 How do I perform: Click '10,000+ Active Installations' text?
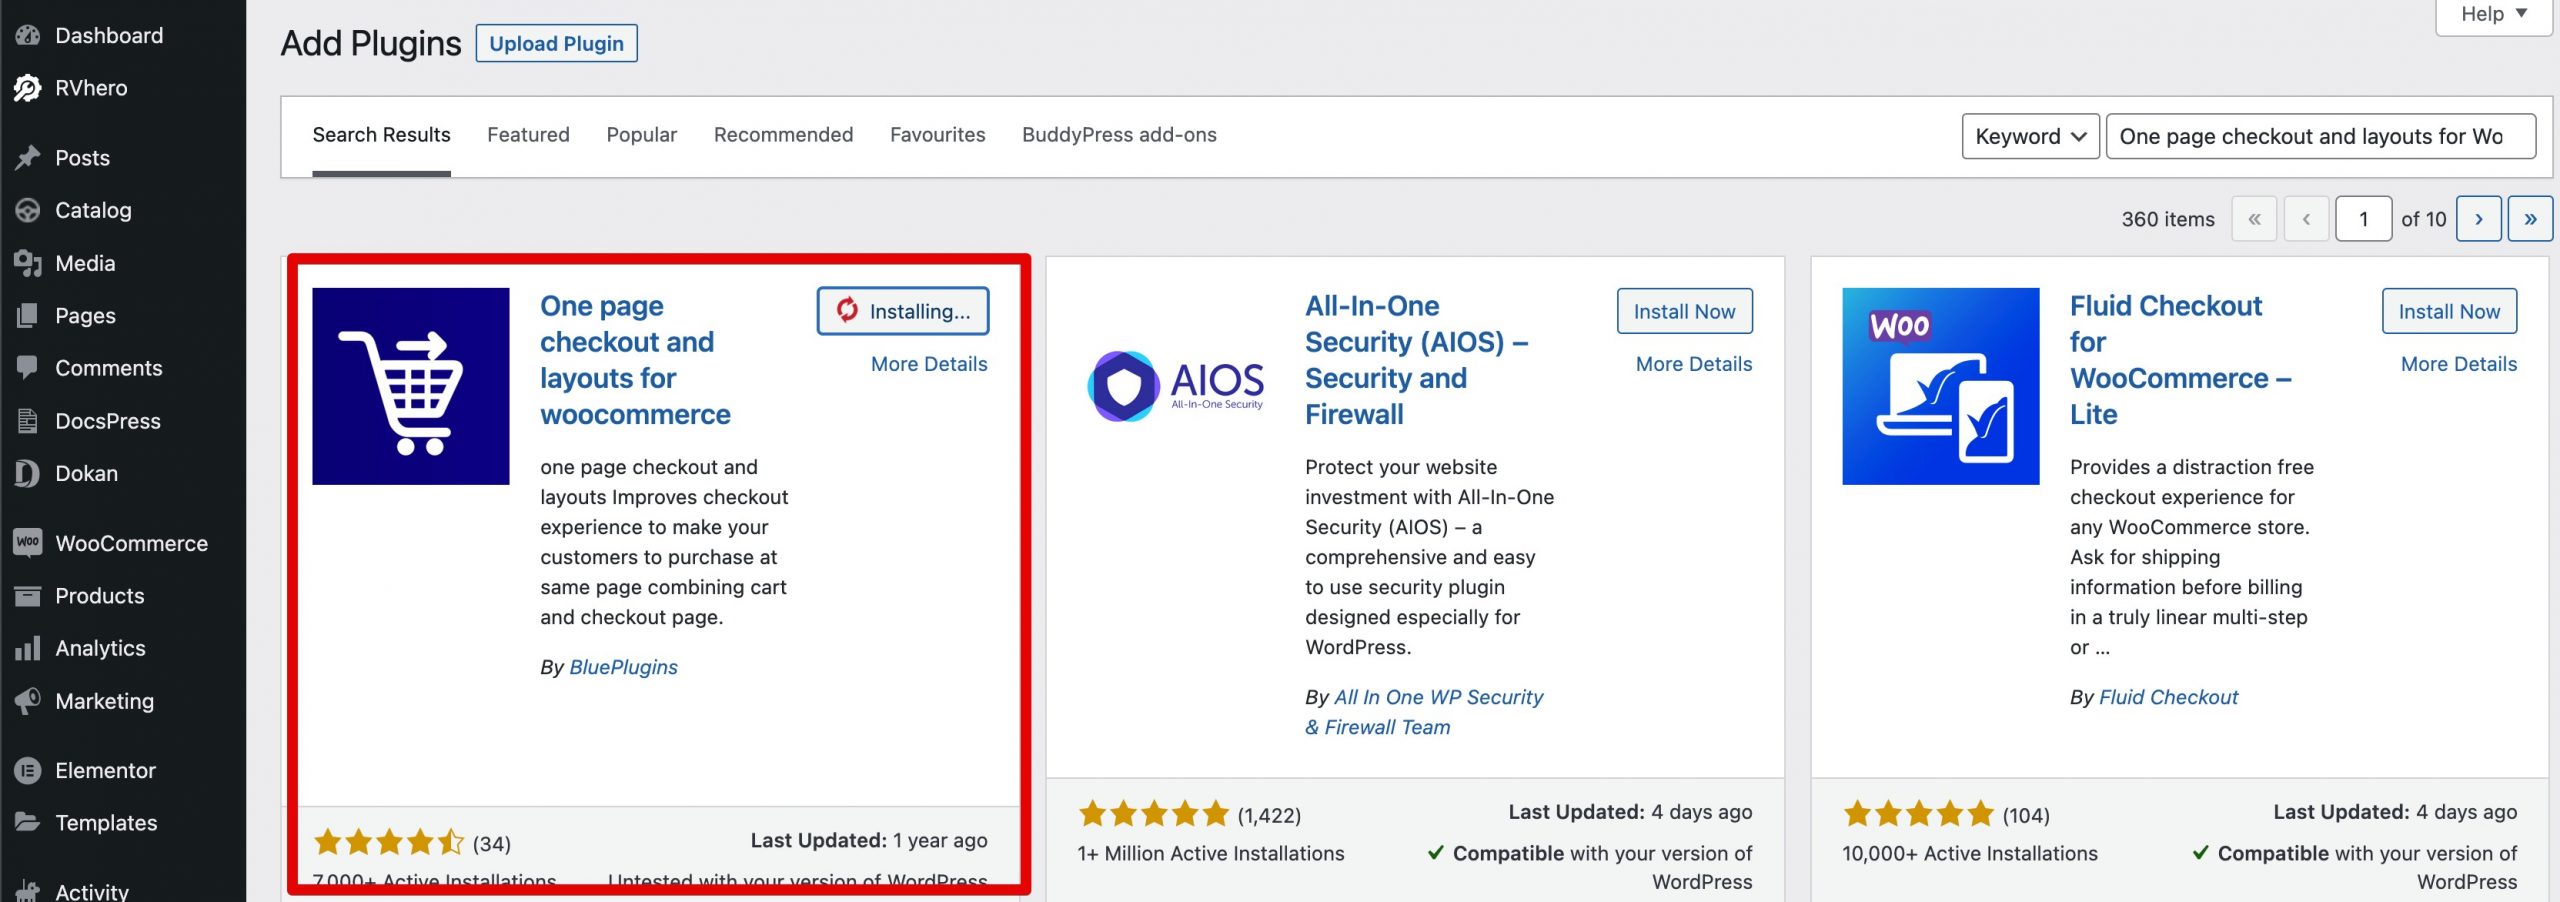pyautogui.click(x=1970, y=853)
